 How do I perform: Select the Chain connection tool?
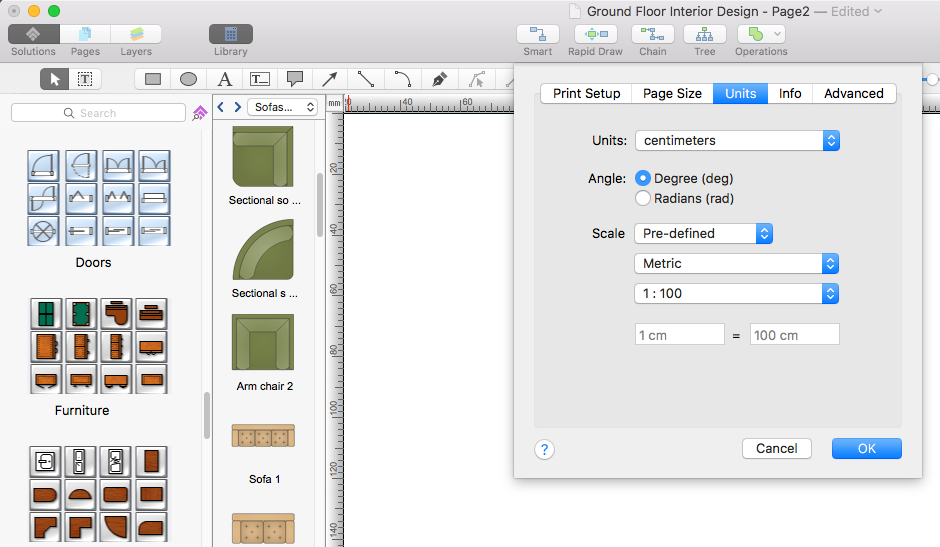point(652,35)
